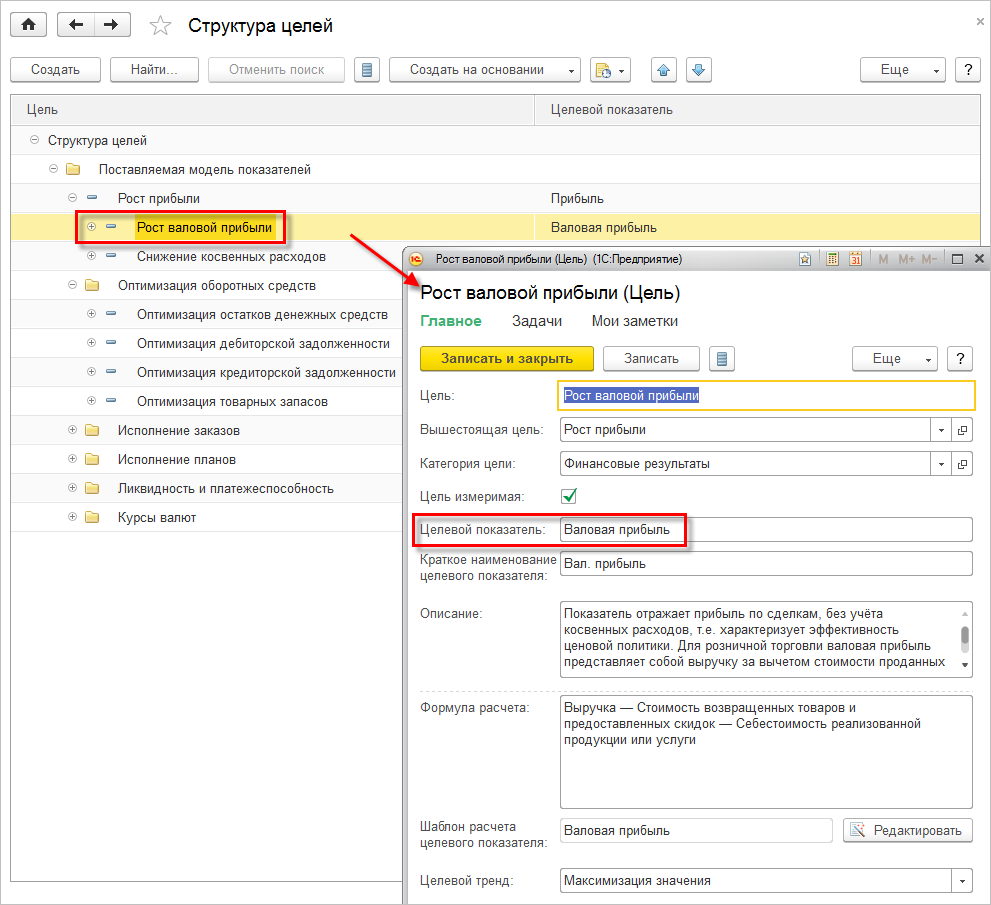The width and height of the screenshot is (991, 905).
Task: Expand the Исполнение заказов folder
Action: 73,430
